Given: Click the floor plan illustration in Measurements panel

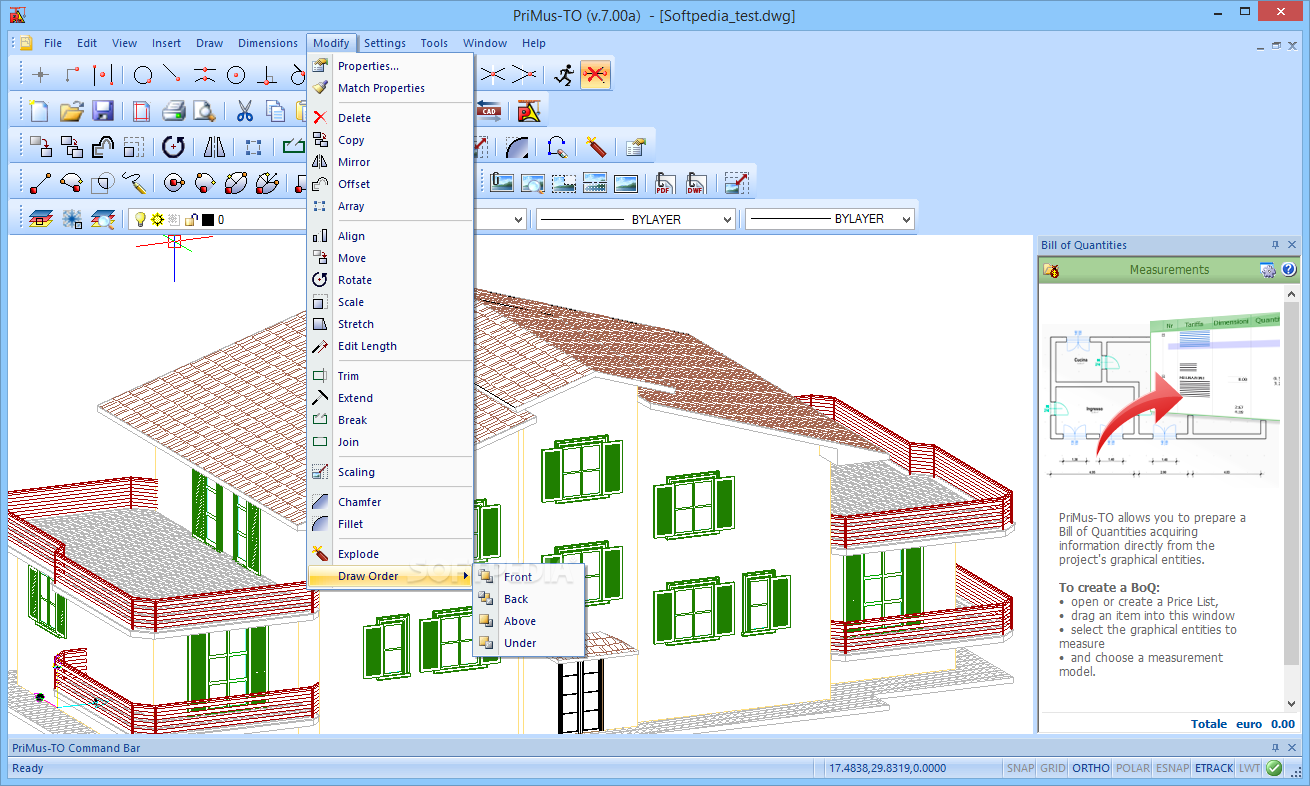Looking at the screenshot, I should tap(1161, 399).
